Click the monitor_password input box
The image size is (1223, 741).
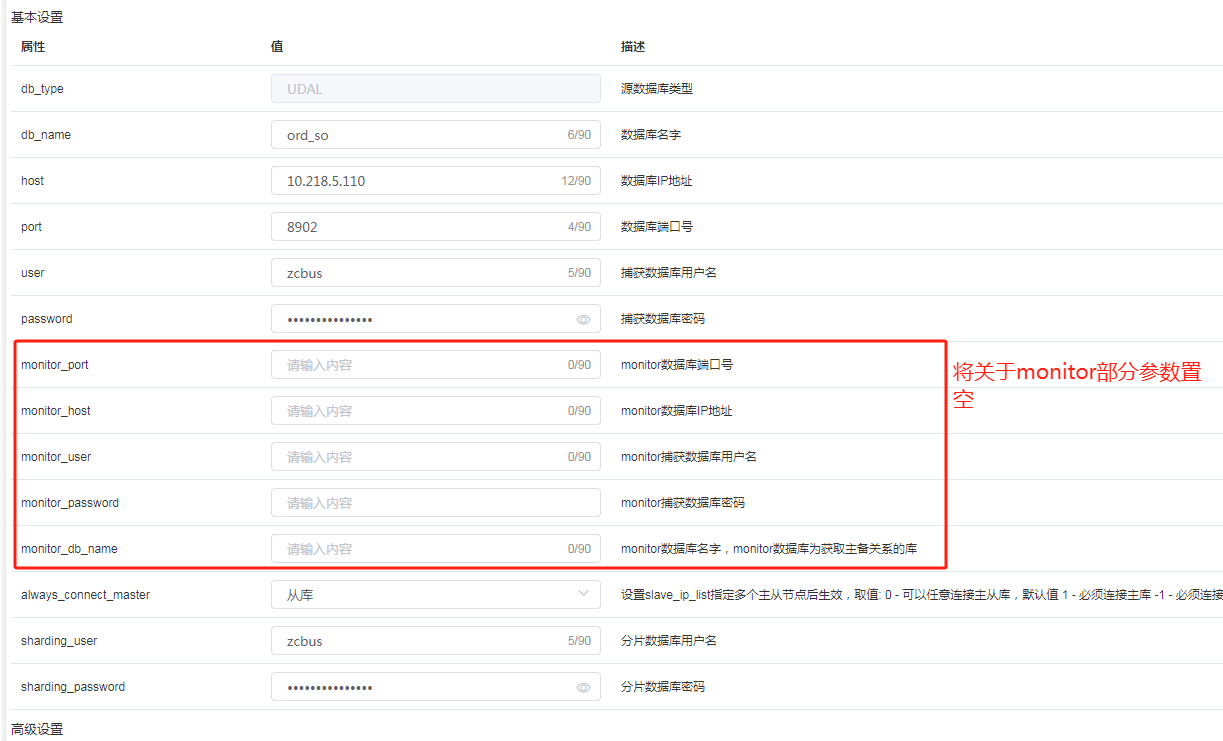pos(435,503)
